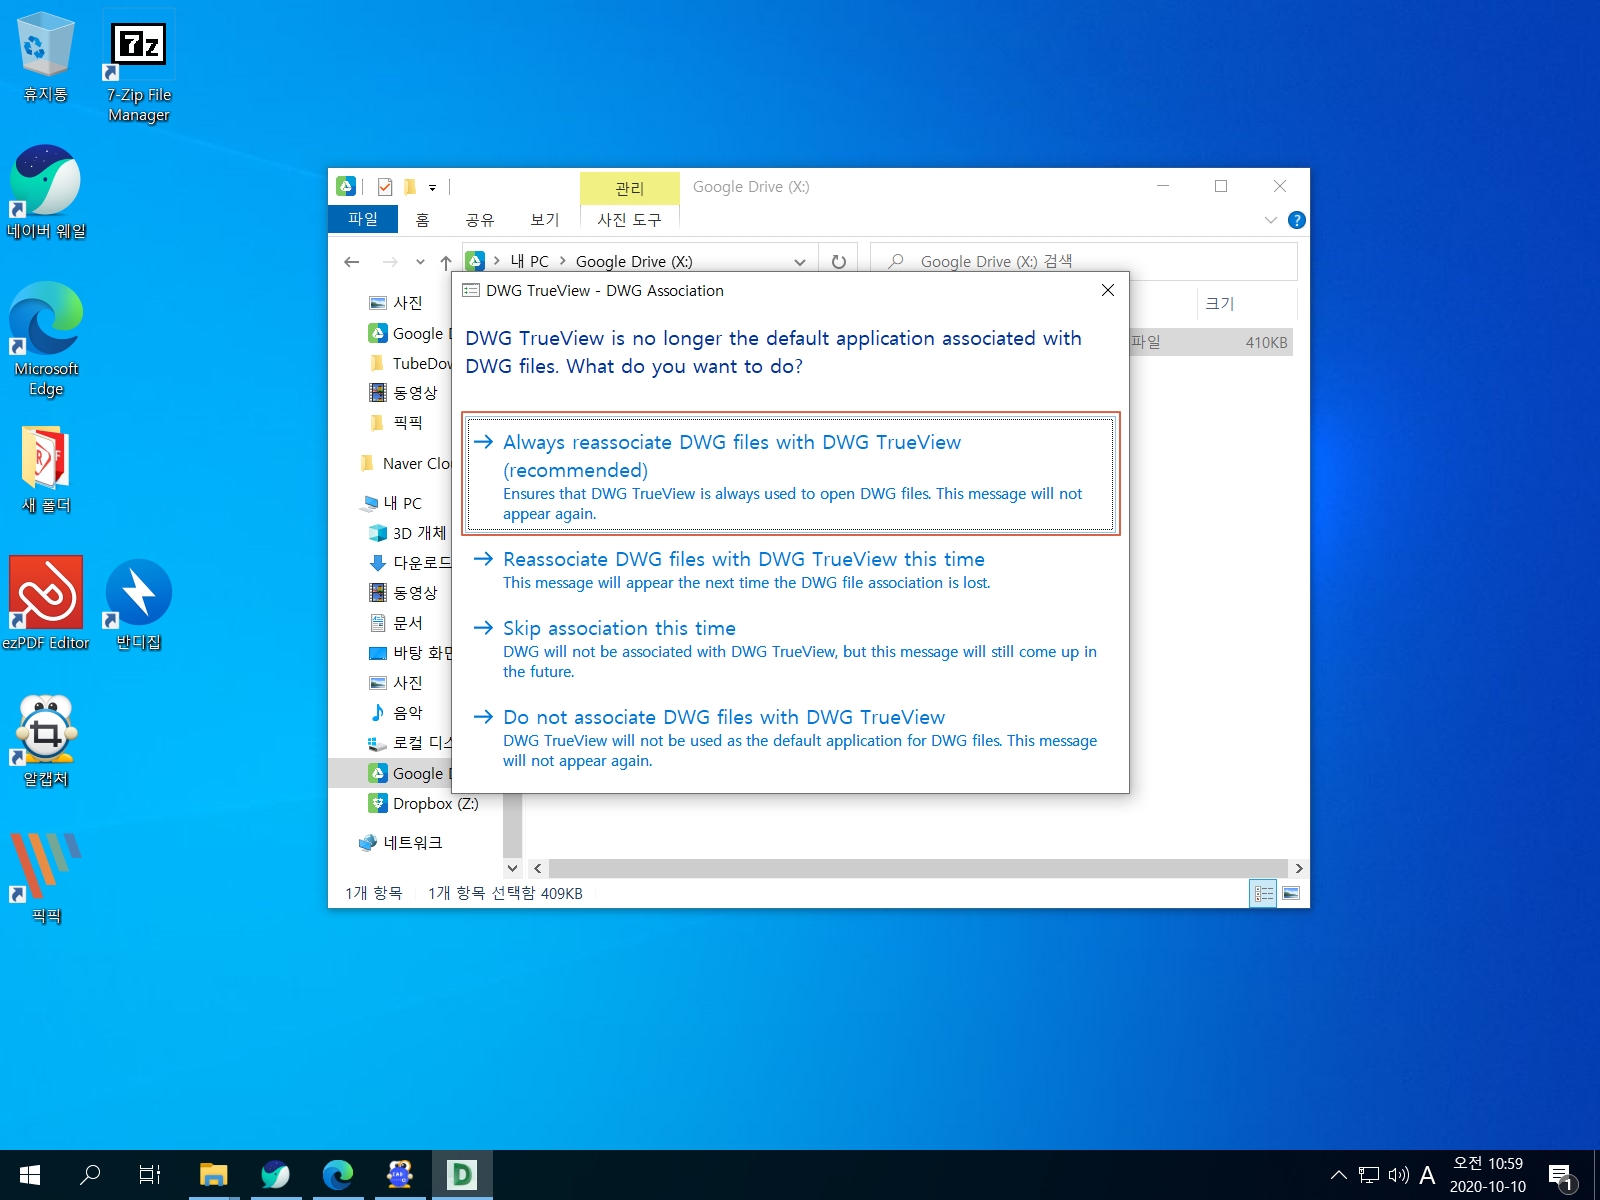Open Naver Whale (네이버 웨일) desktop icon

point(46,192)
